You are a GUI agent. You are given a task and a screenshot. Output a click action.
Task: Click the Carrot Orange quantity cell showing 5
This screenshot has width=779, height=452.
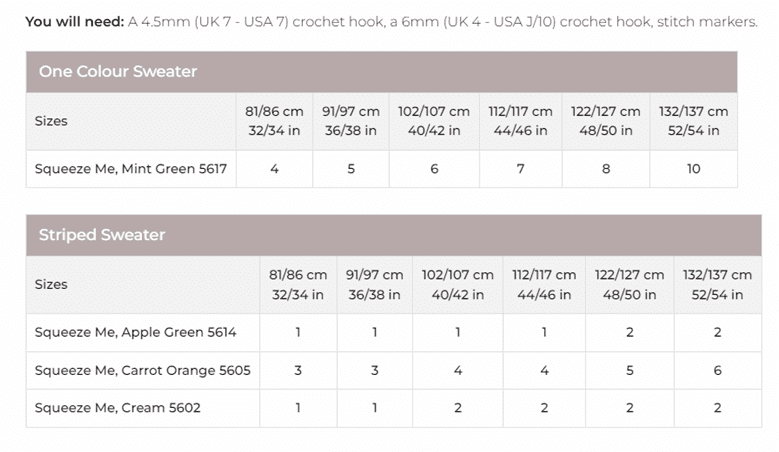click(x=629, y=370)
